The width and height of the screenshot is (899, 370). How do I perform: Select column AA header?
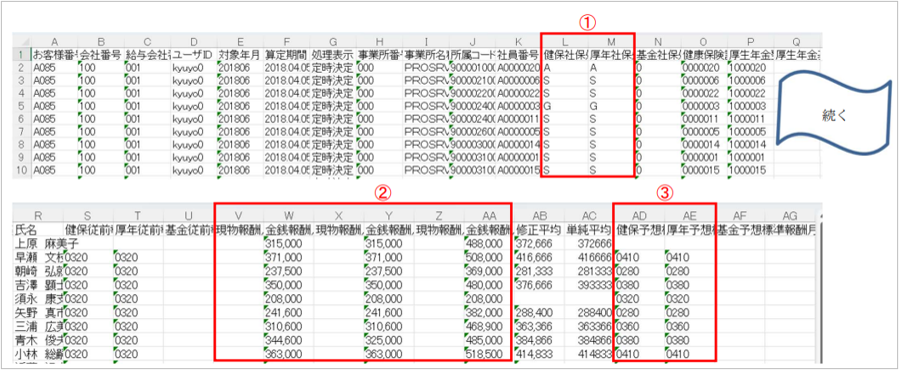[x=488, y=216]
